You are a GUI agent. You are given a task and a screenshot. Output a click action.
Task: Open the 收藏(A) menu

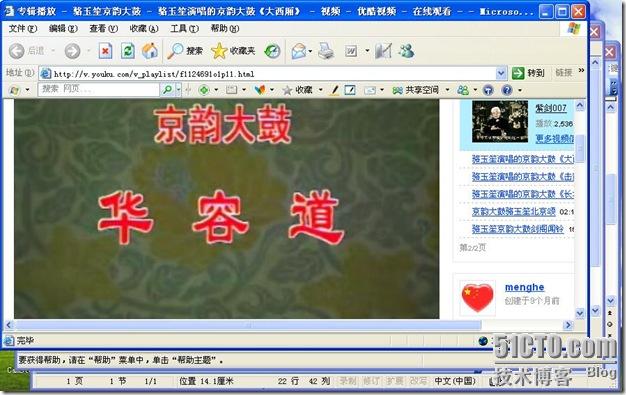[144, 29]
